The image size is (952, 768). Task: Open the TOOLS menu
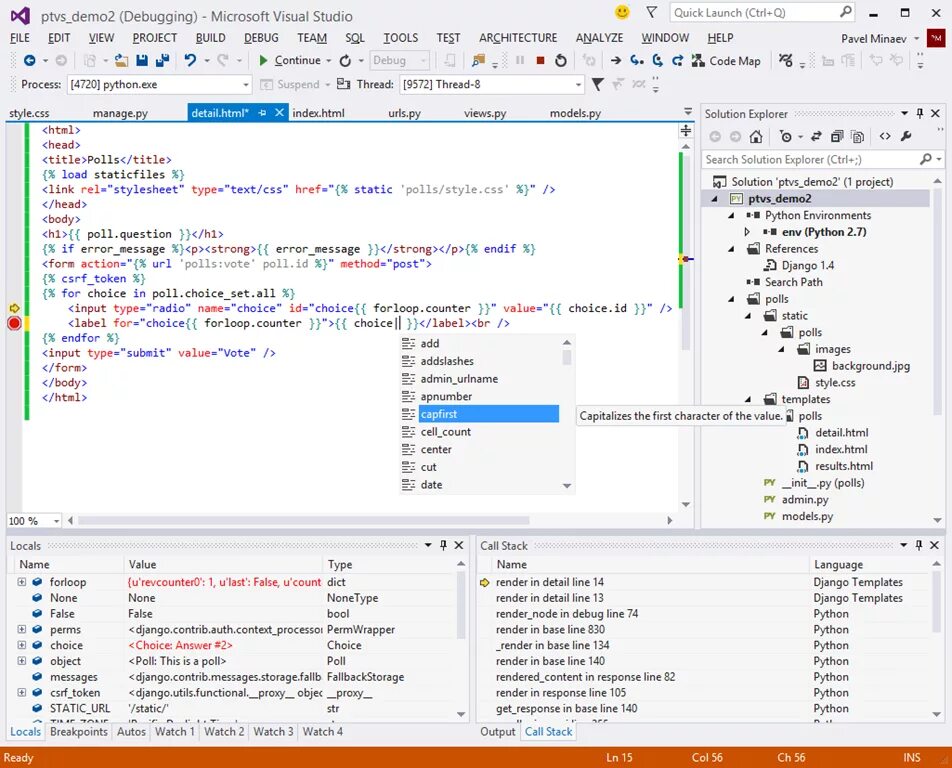point(400,38)
